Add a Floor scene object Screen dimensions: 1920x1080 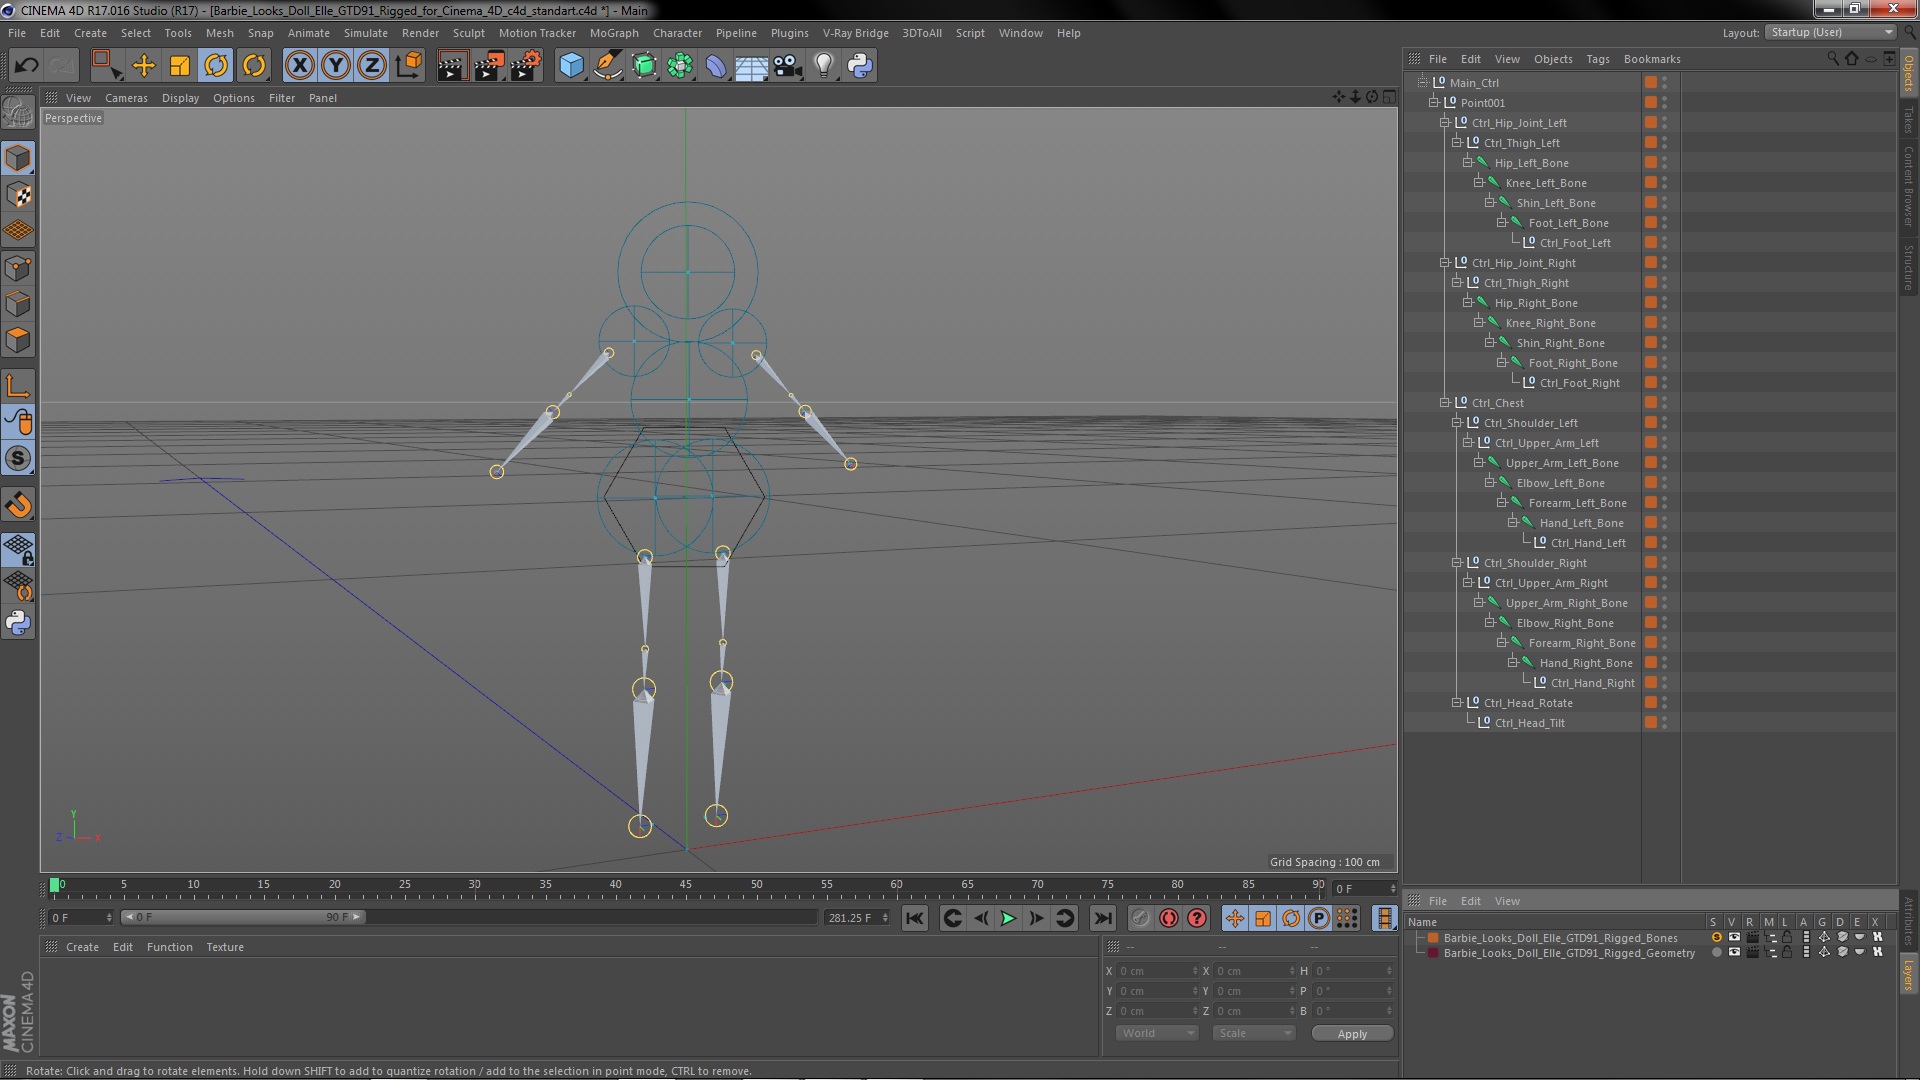pos(751,66)
